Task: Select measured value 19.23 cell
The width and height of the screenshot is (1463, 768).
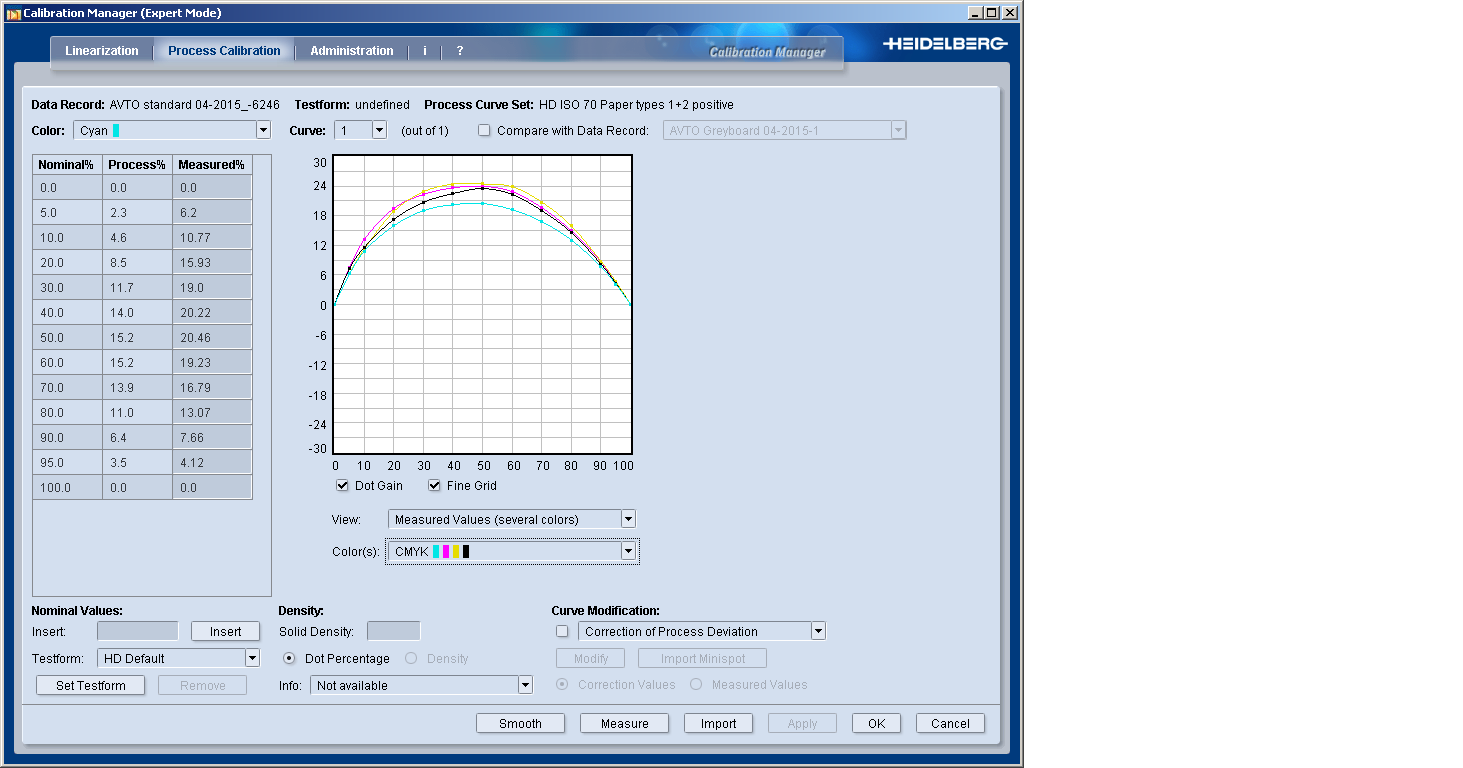Action: tap(212, 362)
